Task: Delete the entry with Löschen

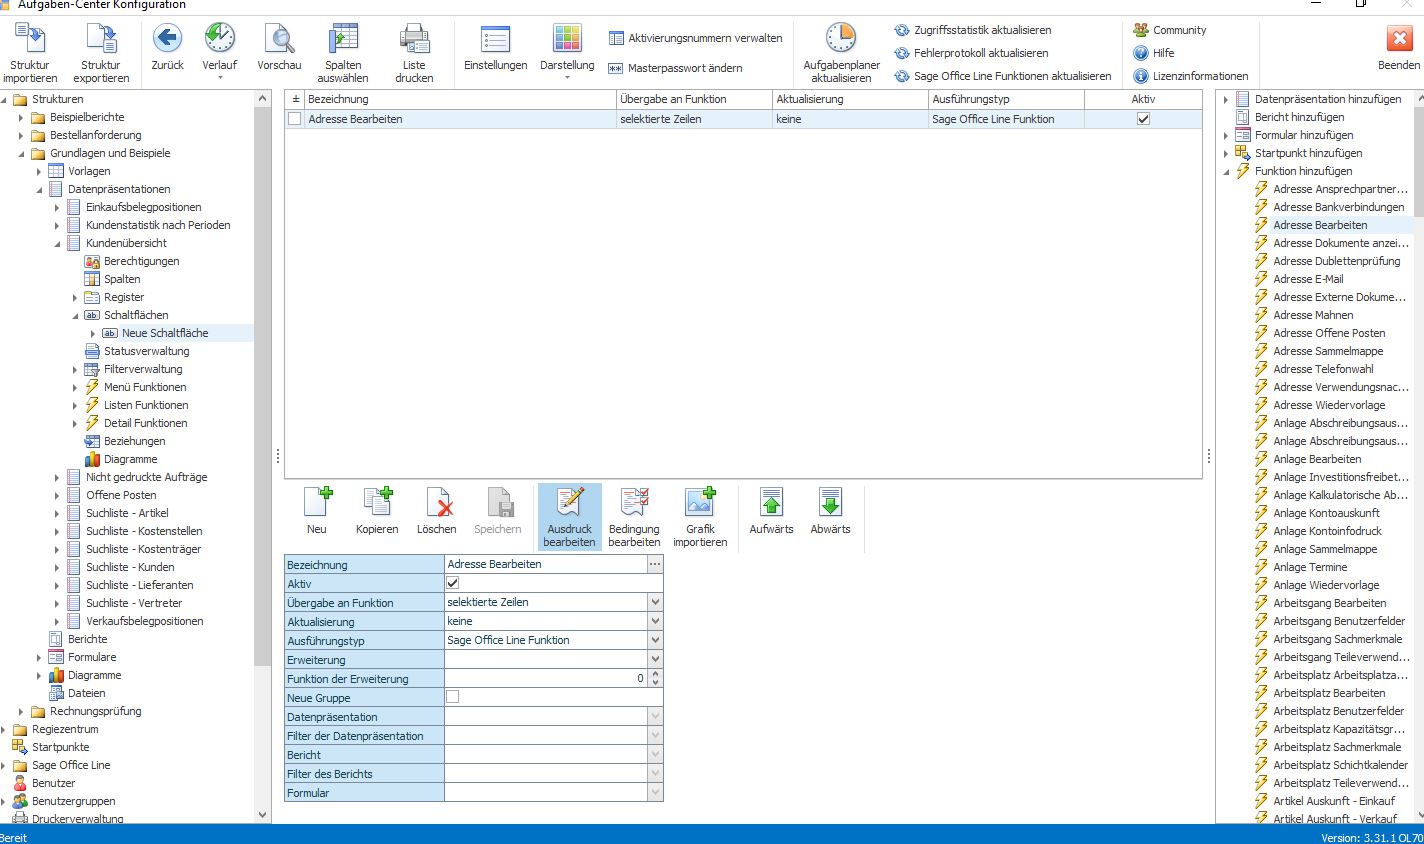Action: point(437,502)
